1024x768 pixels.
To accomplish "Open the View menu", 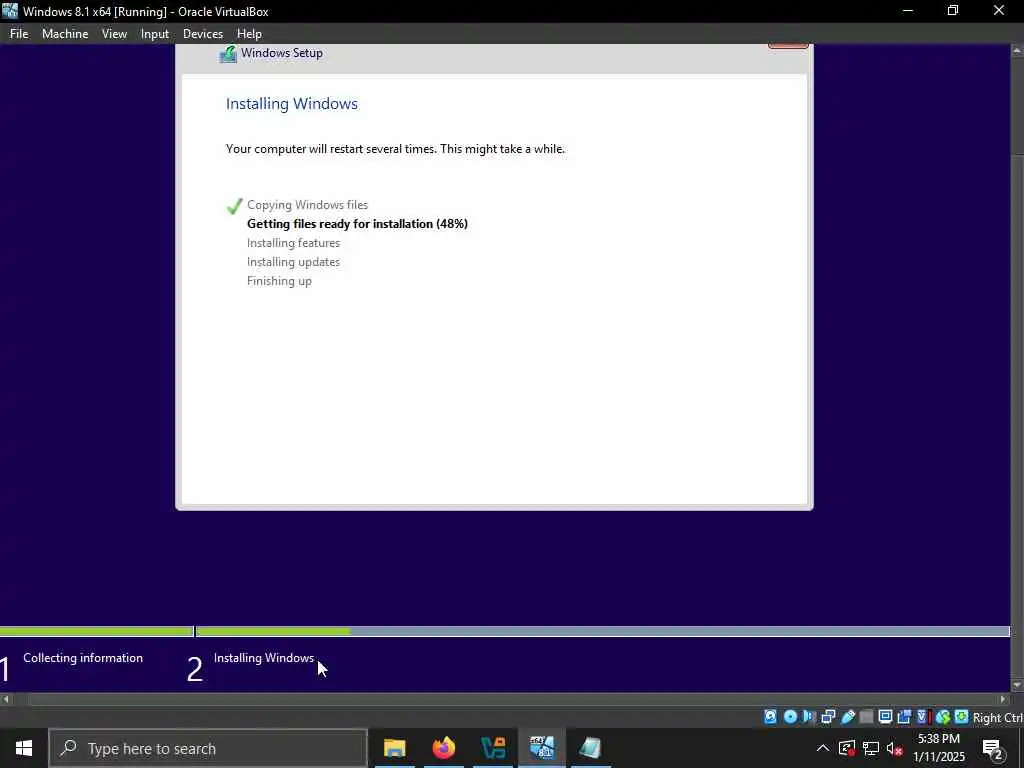I will (x=114, y=33).
